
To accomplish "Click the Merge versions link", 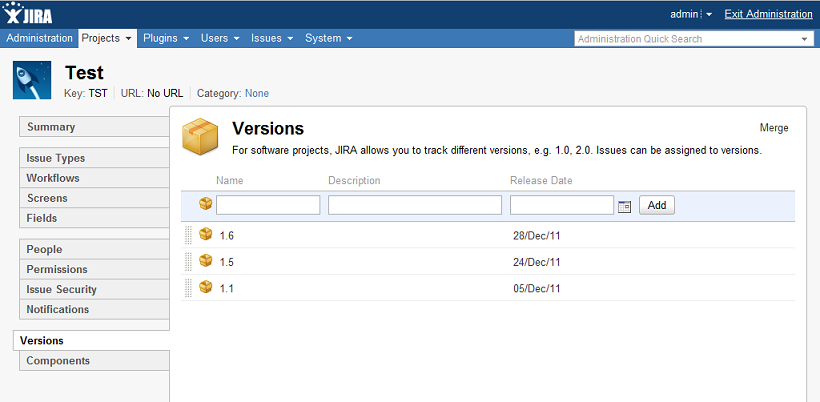I will (774, 128).
